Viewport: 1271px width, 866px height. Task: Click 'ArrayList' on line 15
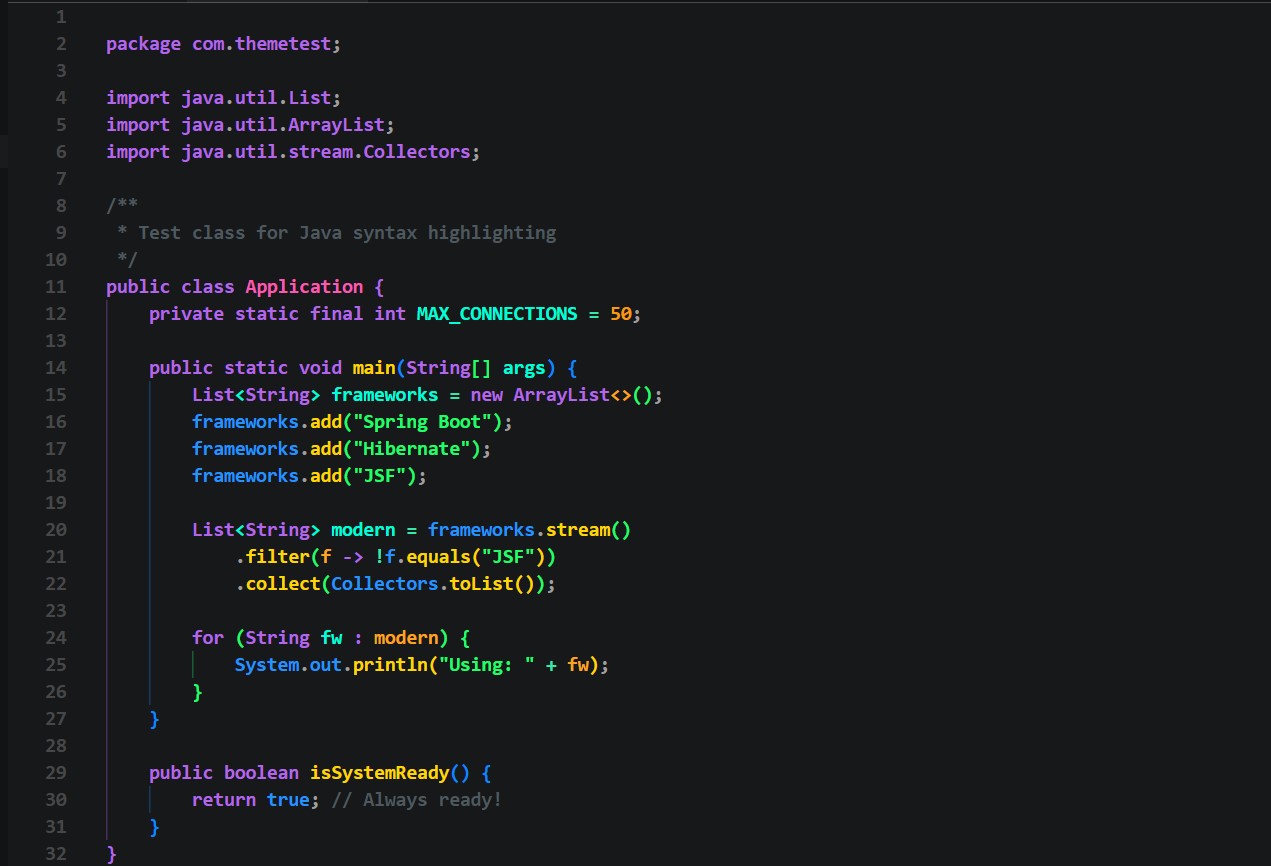tap(561, 395)
